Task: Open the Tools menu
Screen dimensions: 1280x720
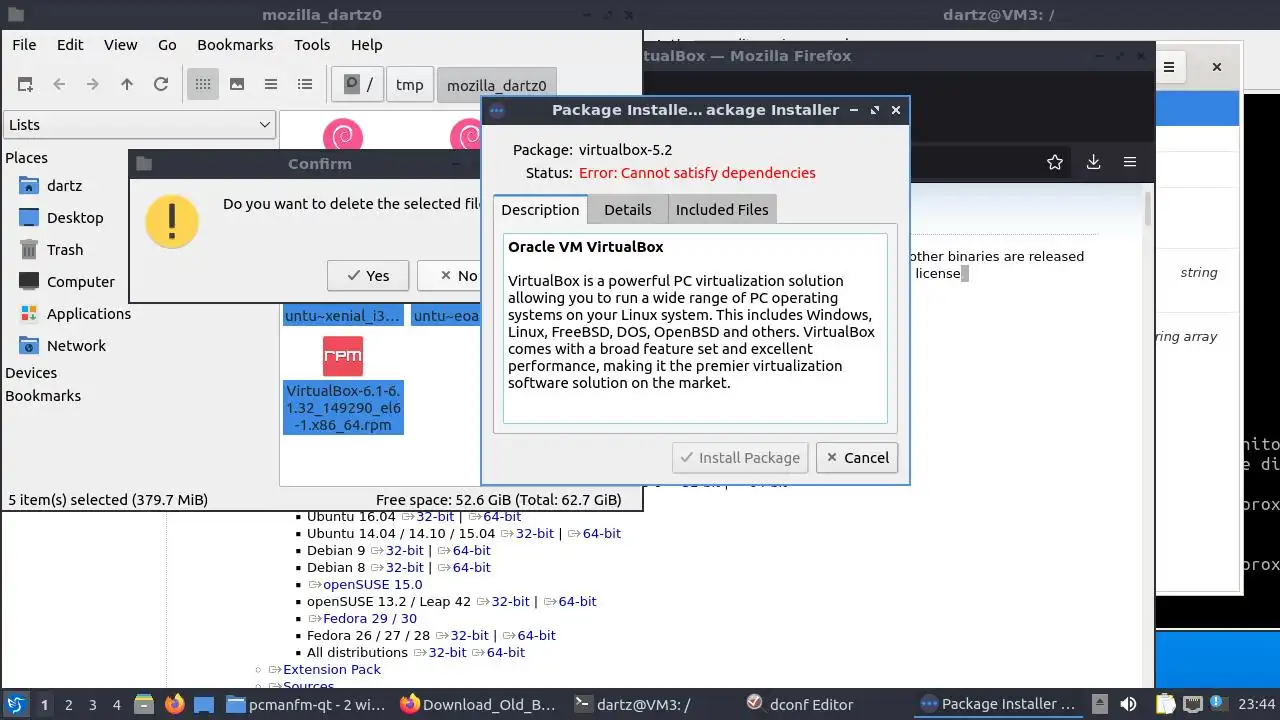Action: [x=312, y=45]
